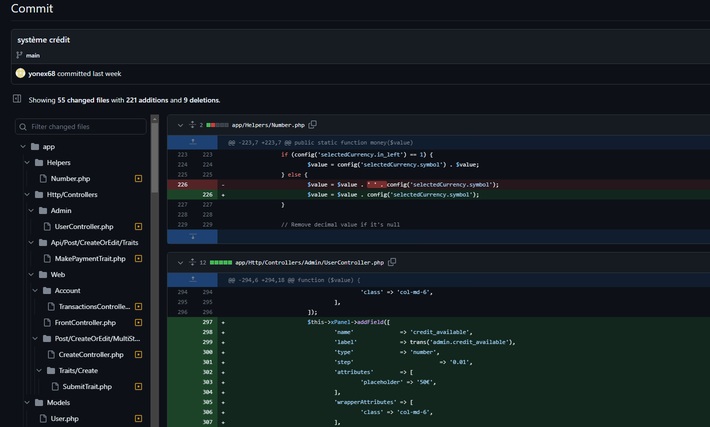Click the file tree vertical scrollbar
Viewport: 710px width, 427px height.
tap(155, 156)
